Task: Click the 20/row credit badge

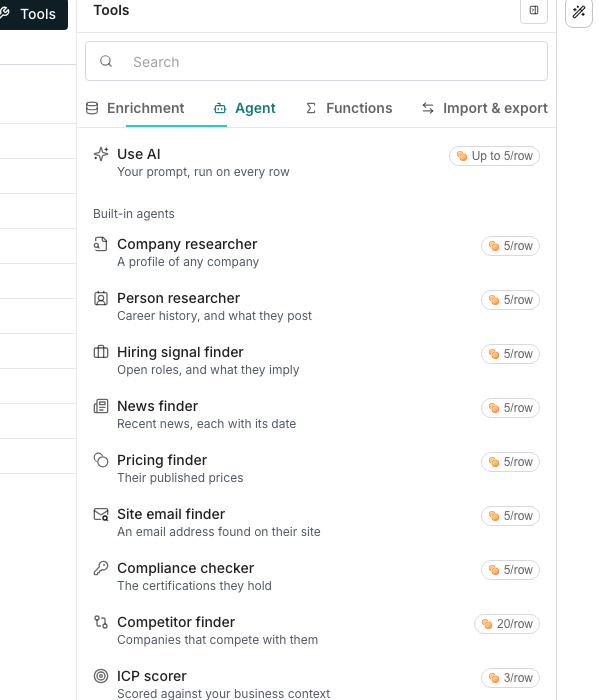Action: [507, 624]
